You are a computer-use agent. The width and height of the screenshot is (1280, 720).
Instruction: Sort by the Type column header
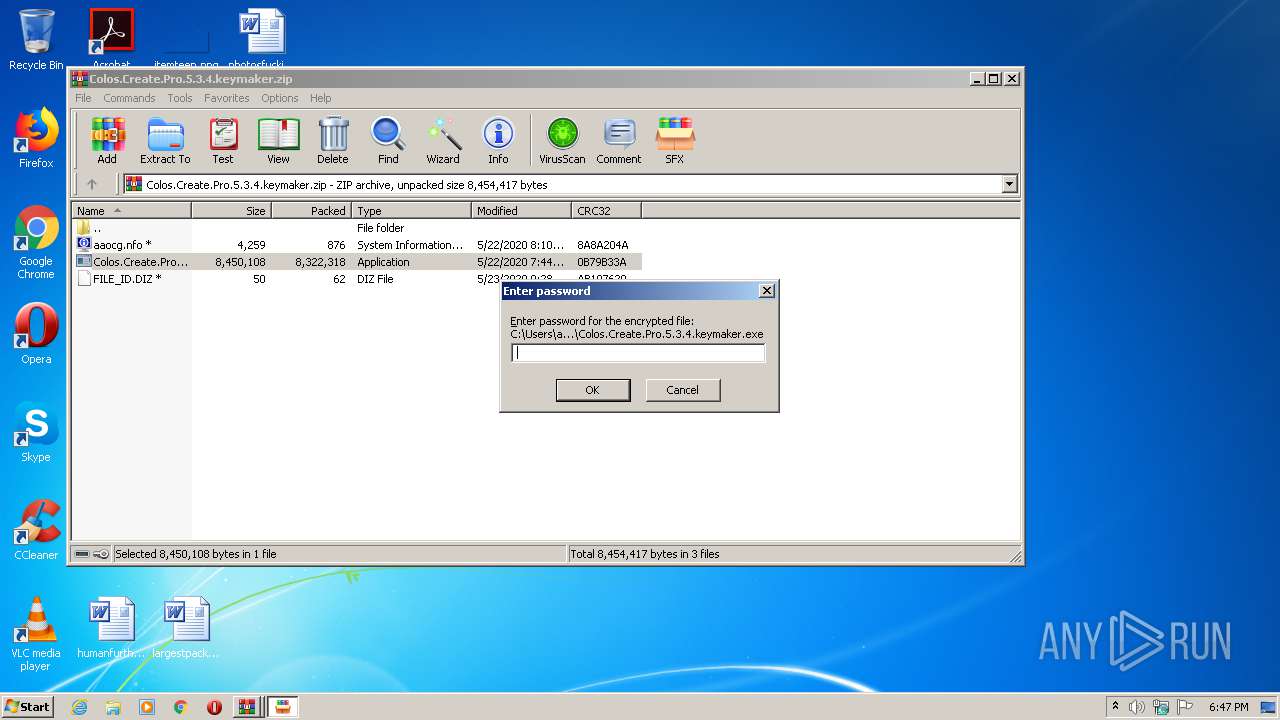(411, 211)
